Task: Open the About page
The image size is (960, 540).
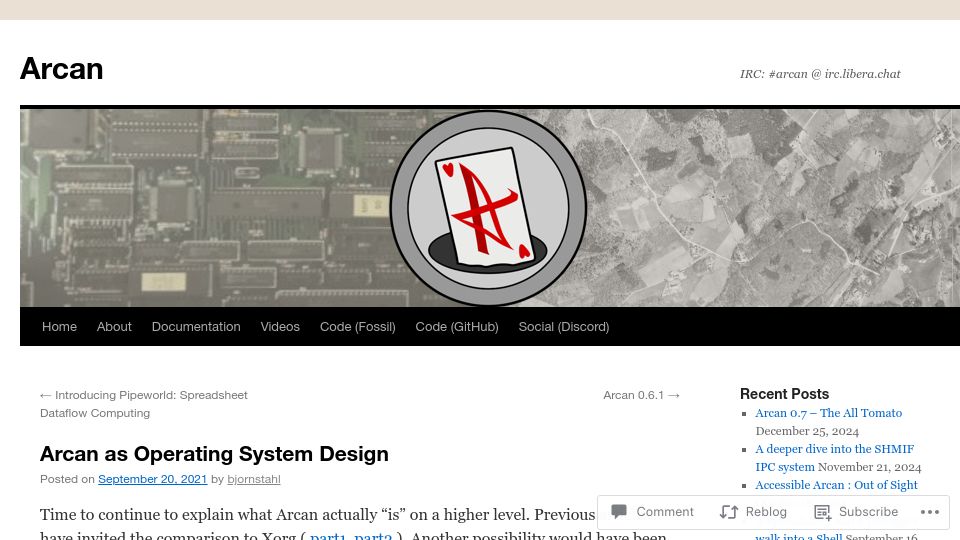Action: click(114, 327)
